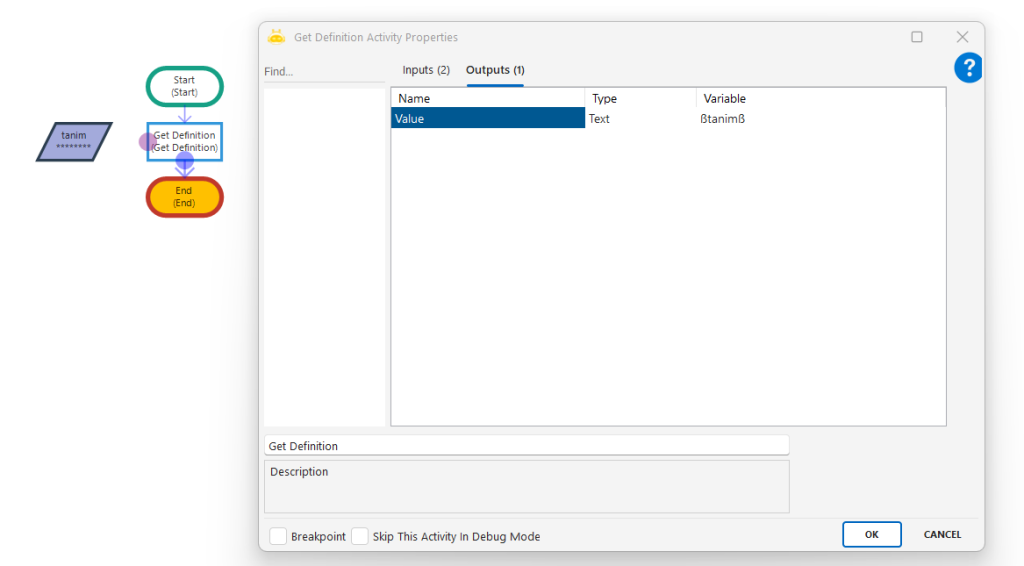Click the Find search field
Viewport: 1024px width, 566px height.
323,72
